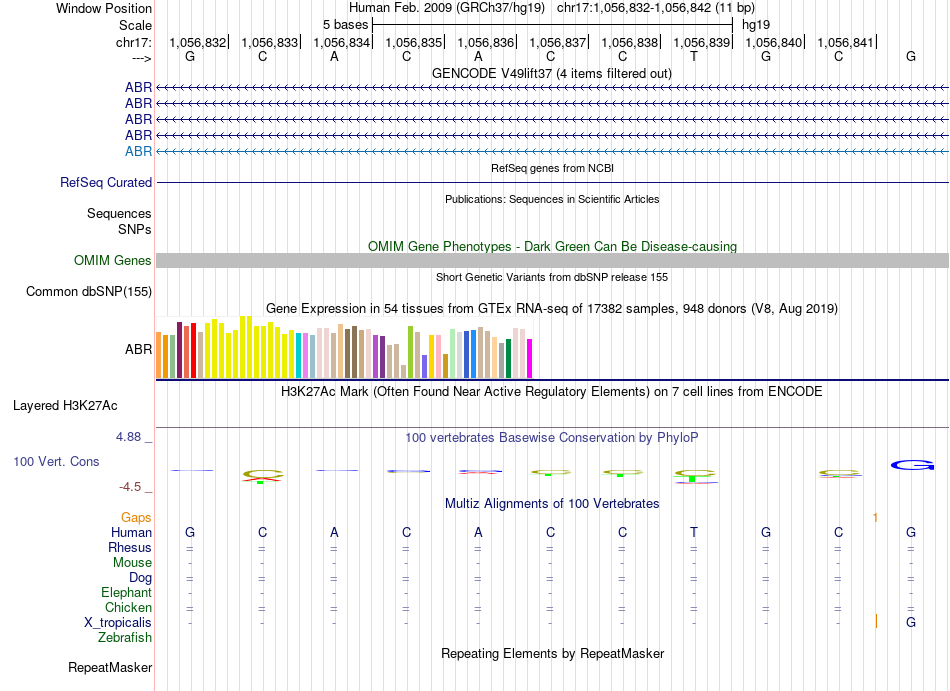This screenshot has height=691, width=950.
Task: Click the Chicken species label
Action: pos(128,607)
